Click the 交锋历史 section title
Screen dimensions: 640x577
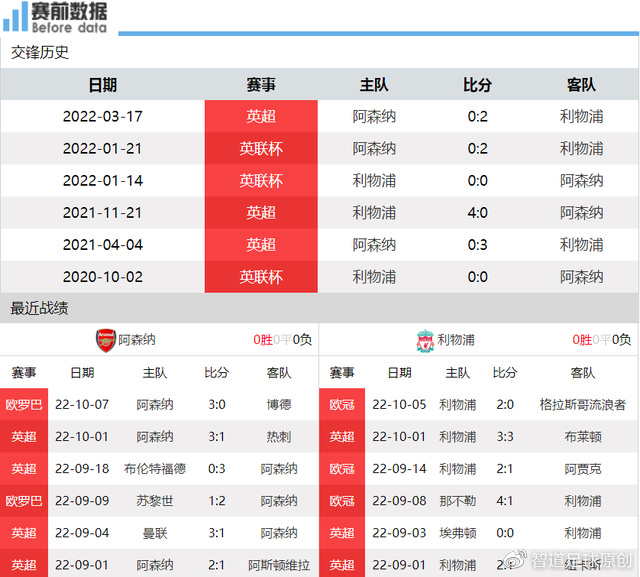pyautogui.click(x=40, y=53)
